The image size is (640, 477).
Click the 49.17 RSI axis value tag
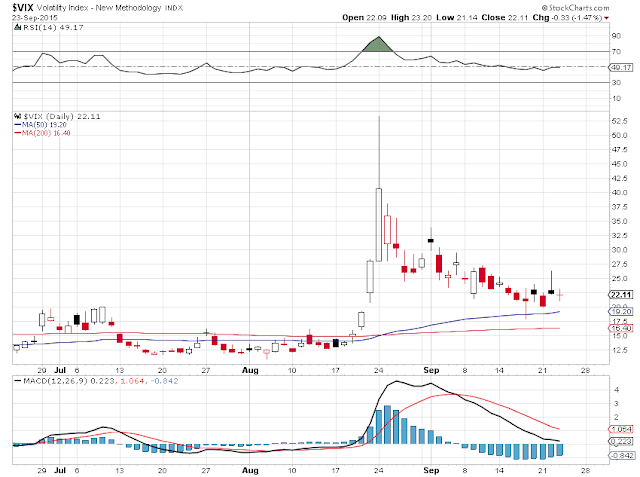point(621,67)
